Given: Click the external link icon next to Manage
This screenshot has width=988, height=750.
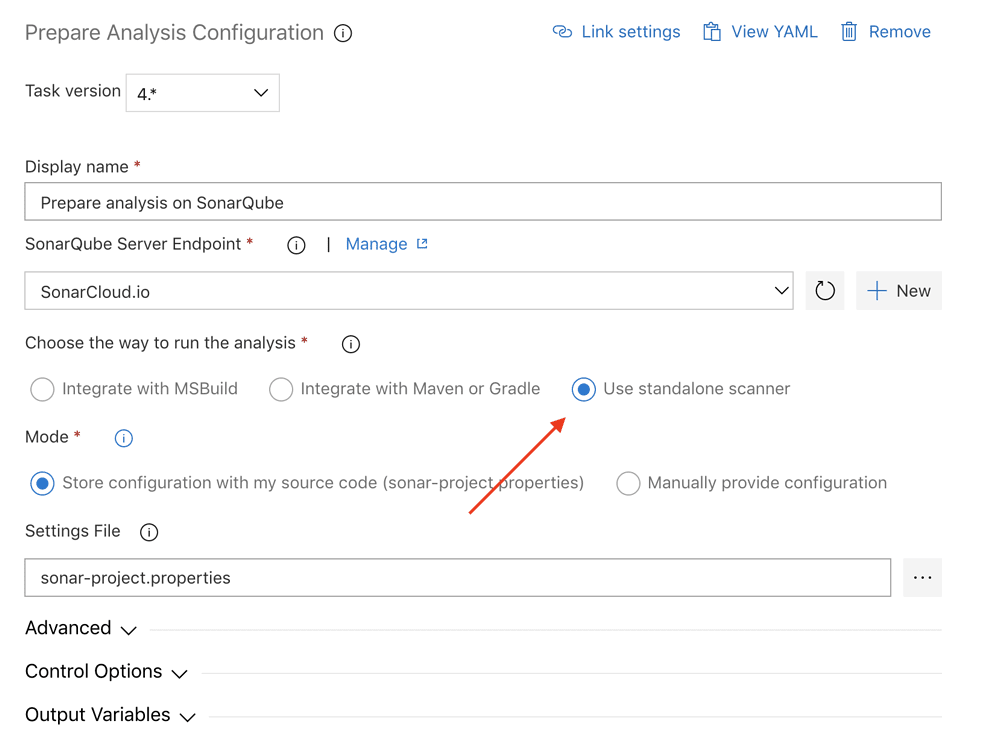Looking at the screenshot, I should [x=422, y=243].
